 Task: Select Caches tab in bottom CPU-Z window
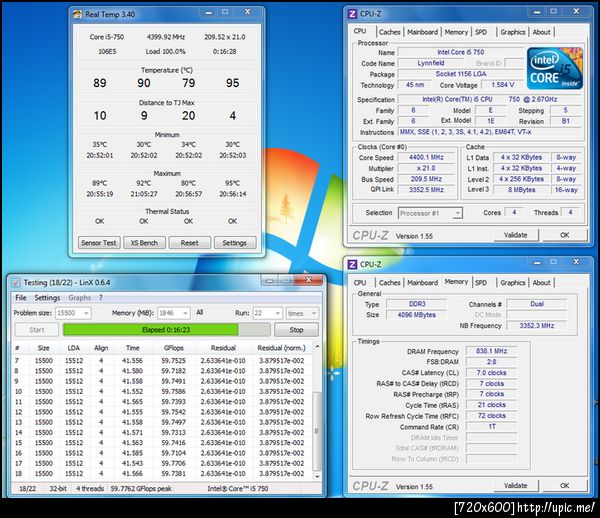coord(390,283)
